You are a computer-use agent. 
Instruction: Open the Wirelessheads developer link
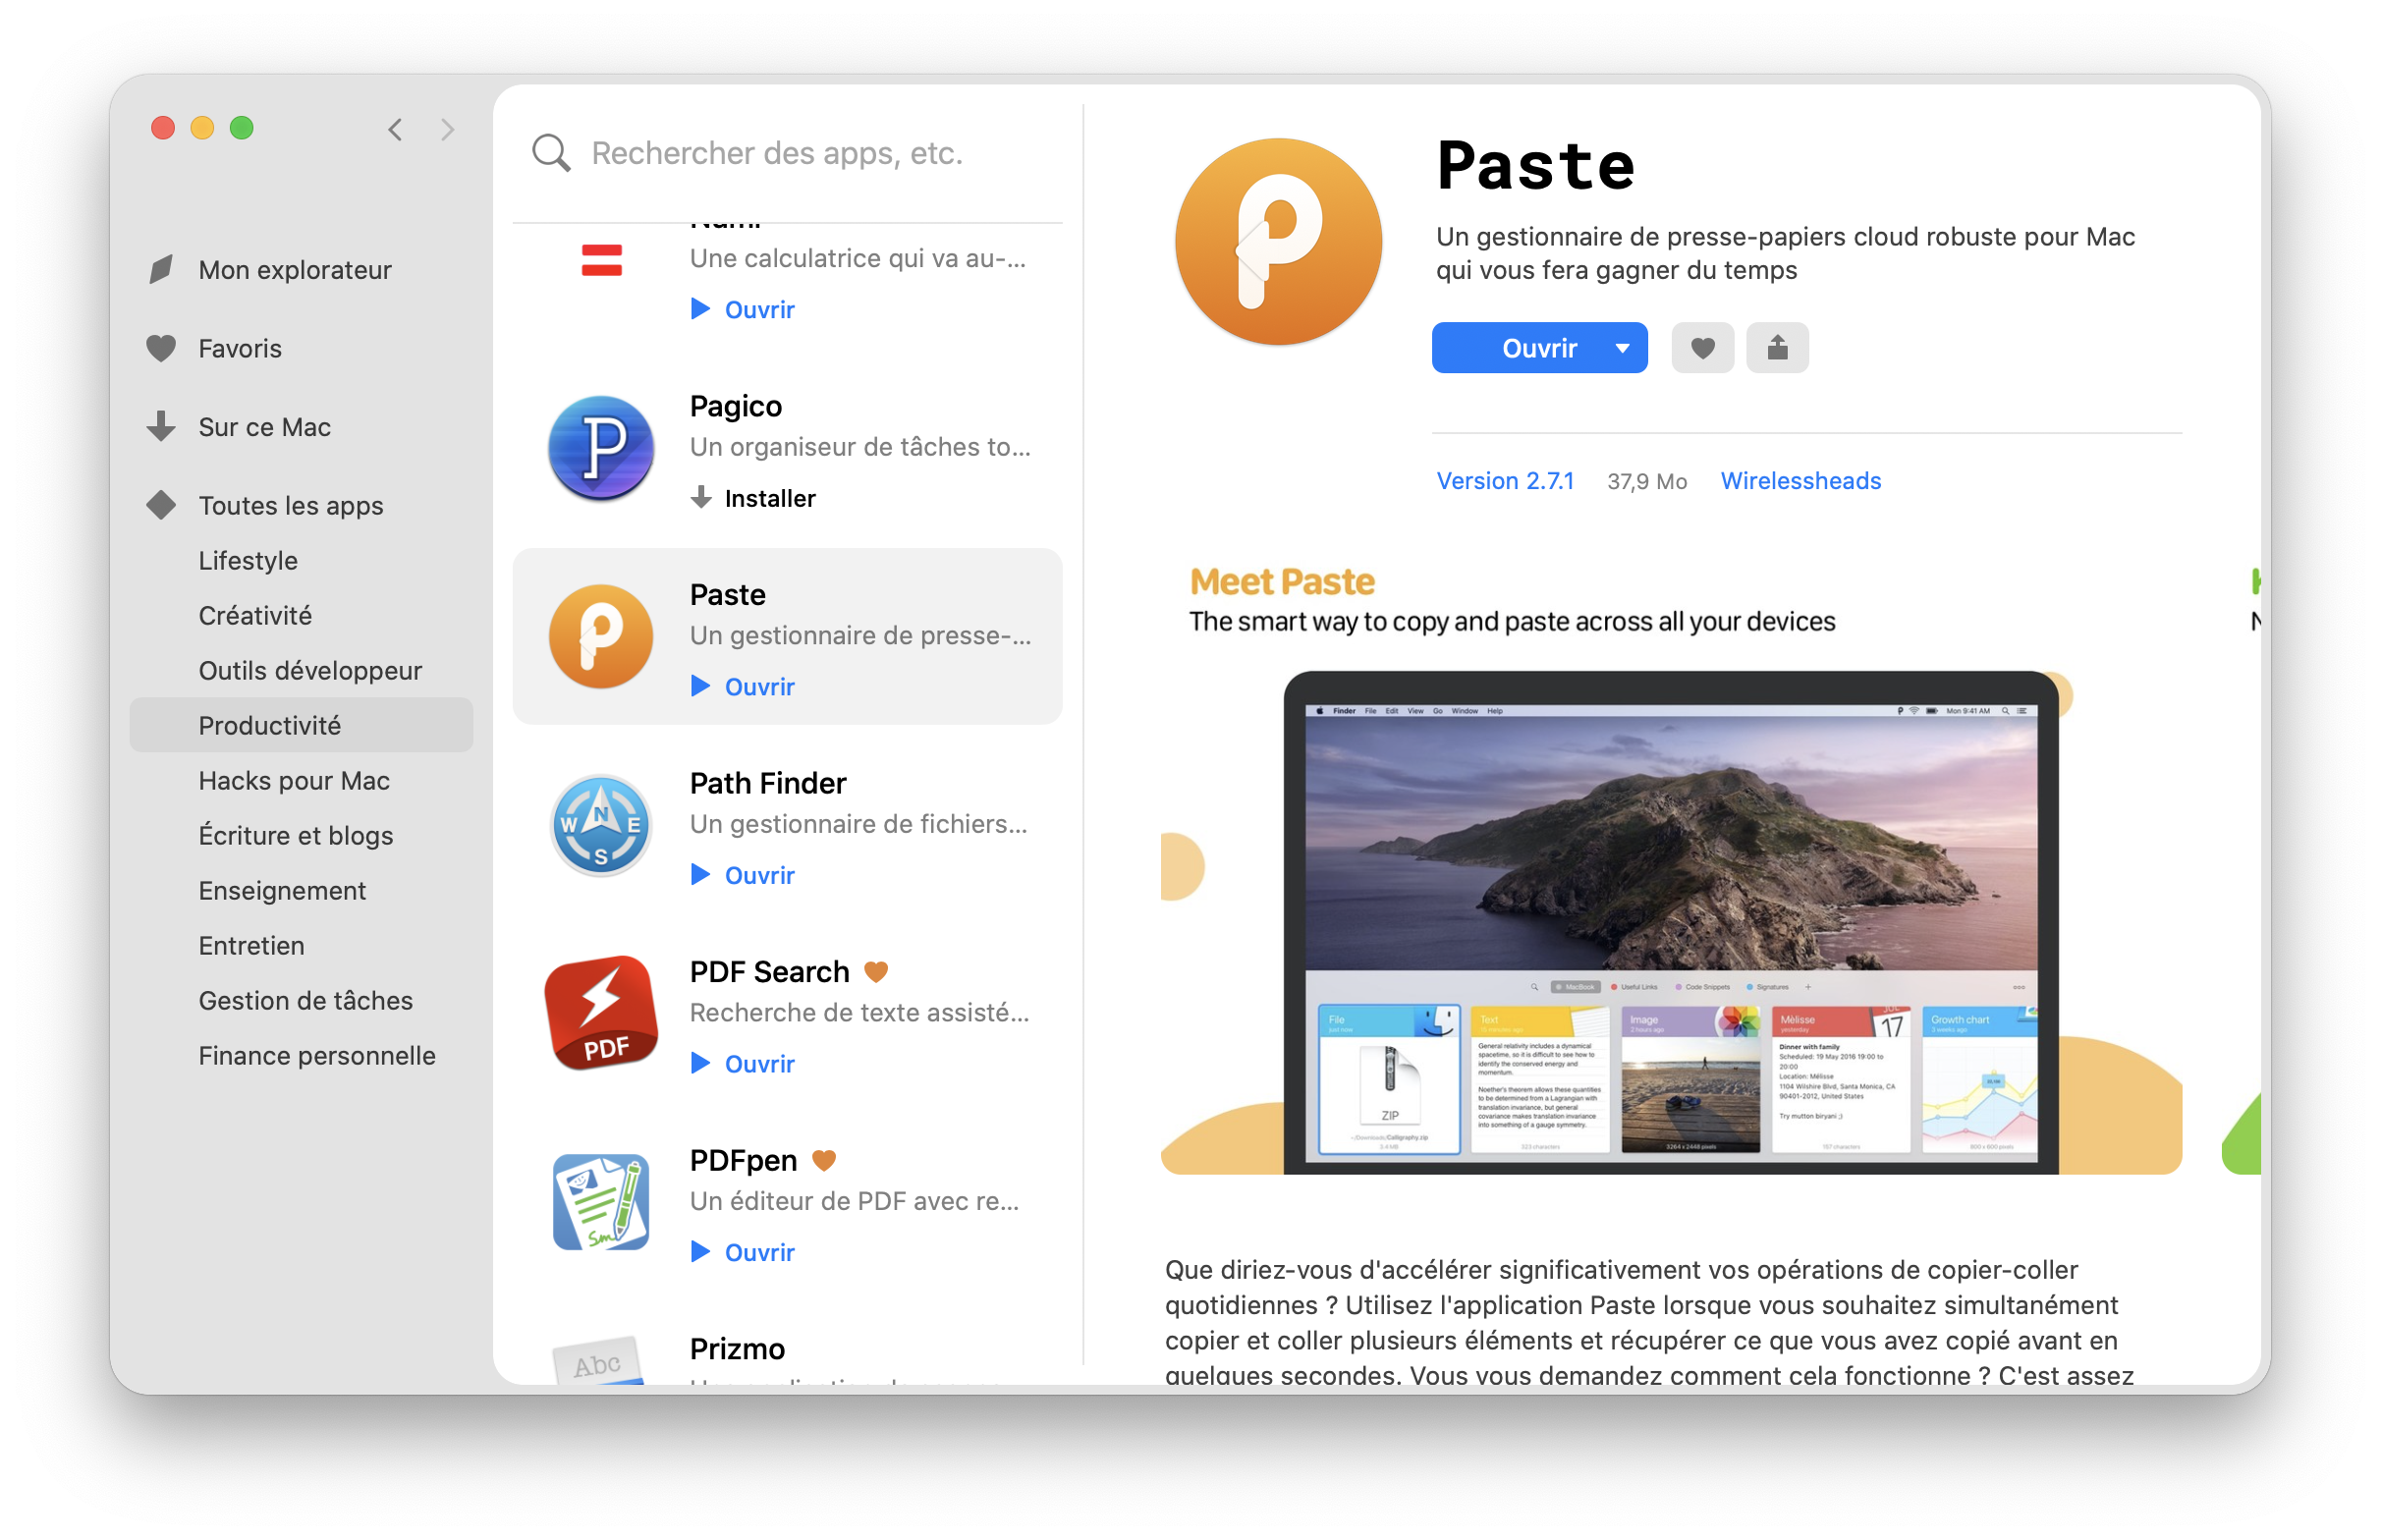[1800, 481]
